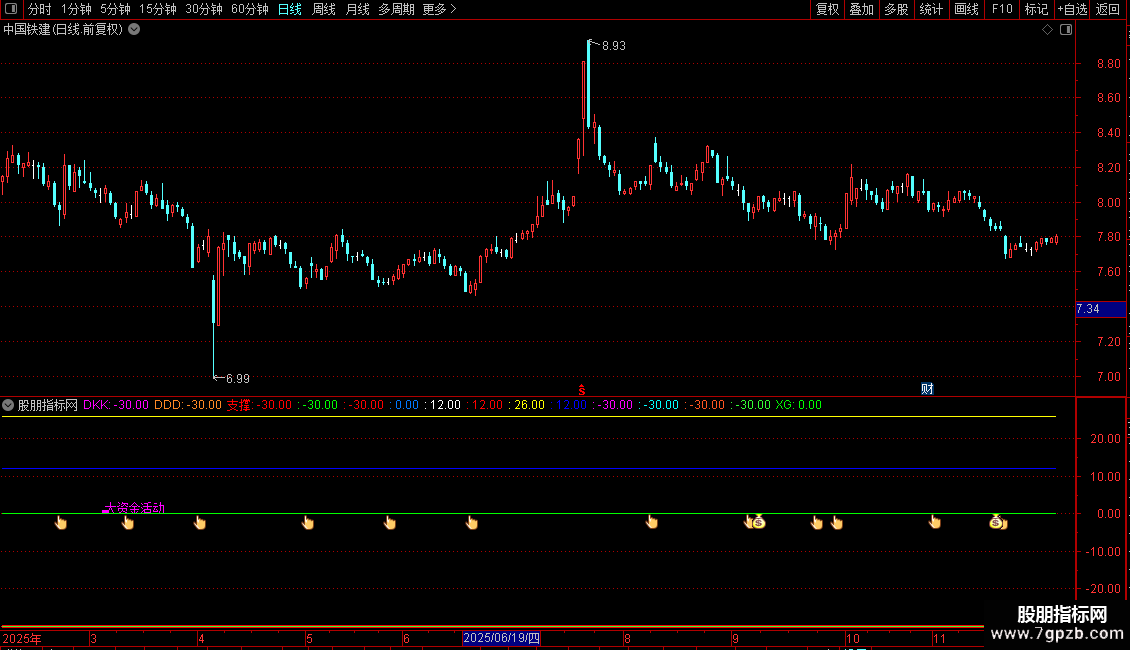The image size is (1130, 650).
Task: Click the 7.34 highlighted price tag
Action: tap(1100, 309)
